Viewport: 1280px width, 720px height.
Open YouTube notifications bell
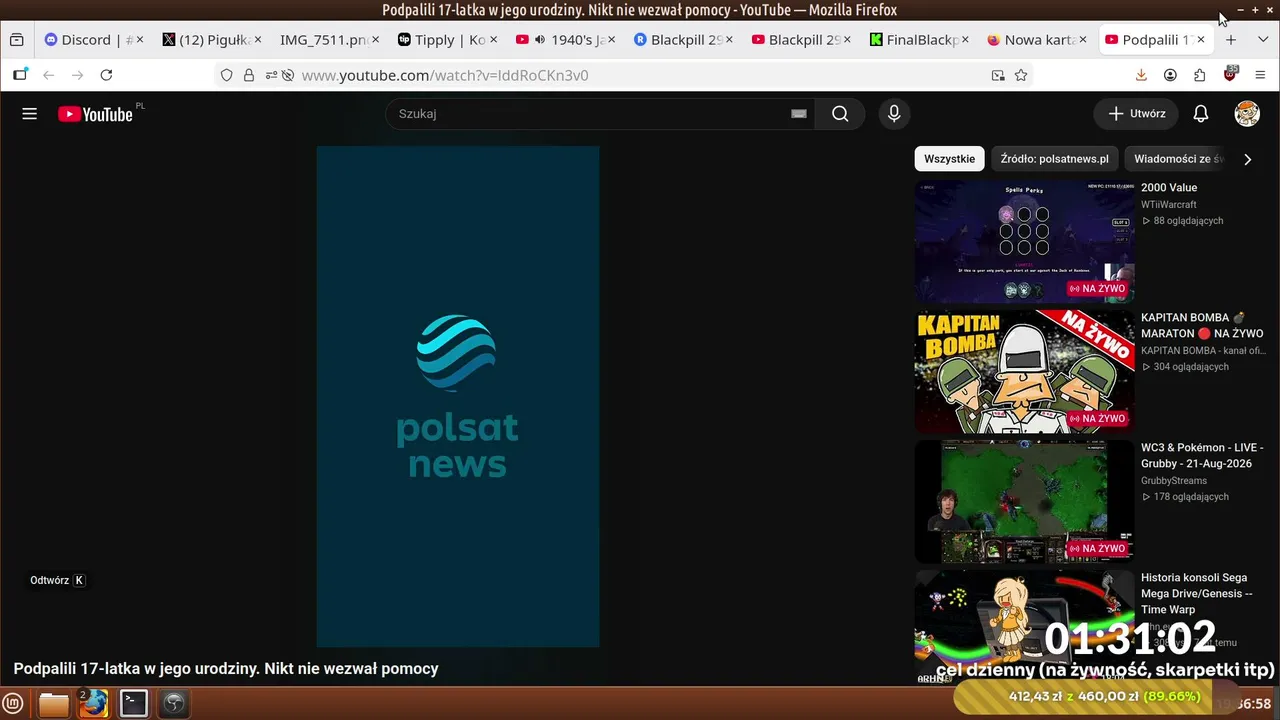coord(1201,114)
